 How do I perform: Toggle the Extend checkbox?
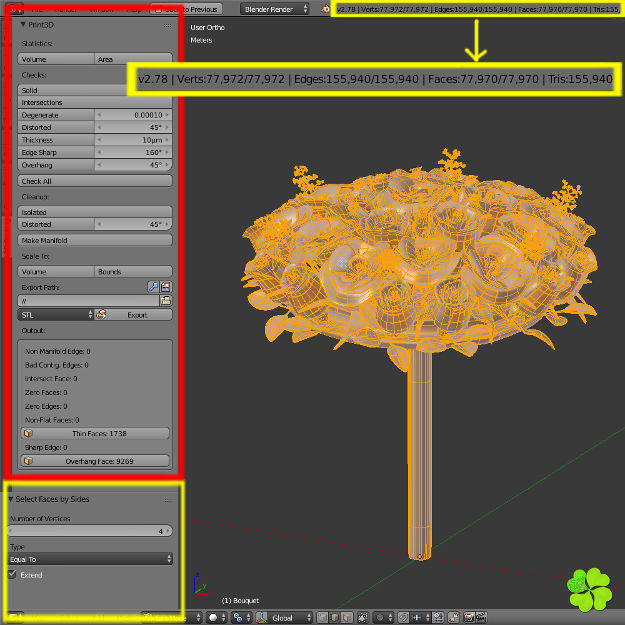tap(12, 574)
